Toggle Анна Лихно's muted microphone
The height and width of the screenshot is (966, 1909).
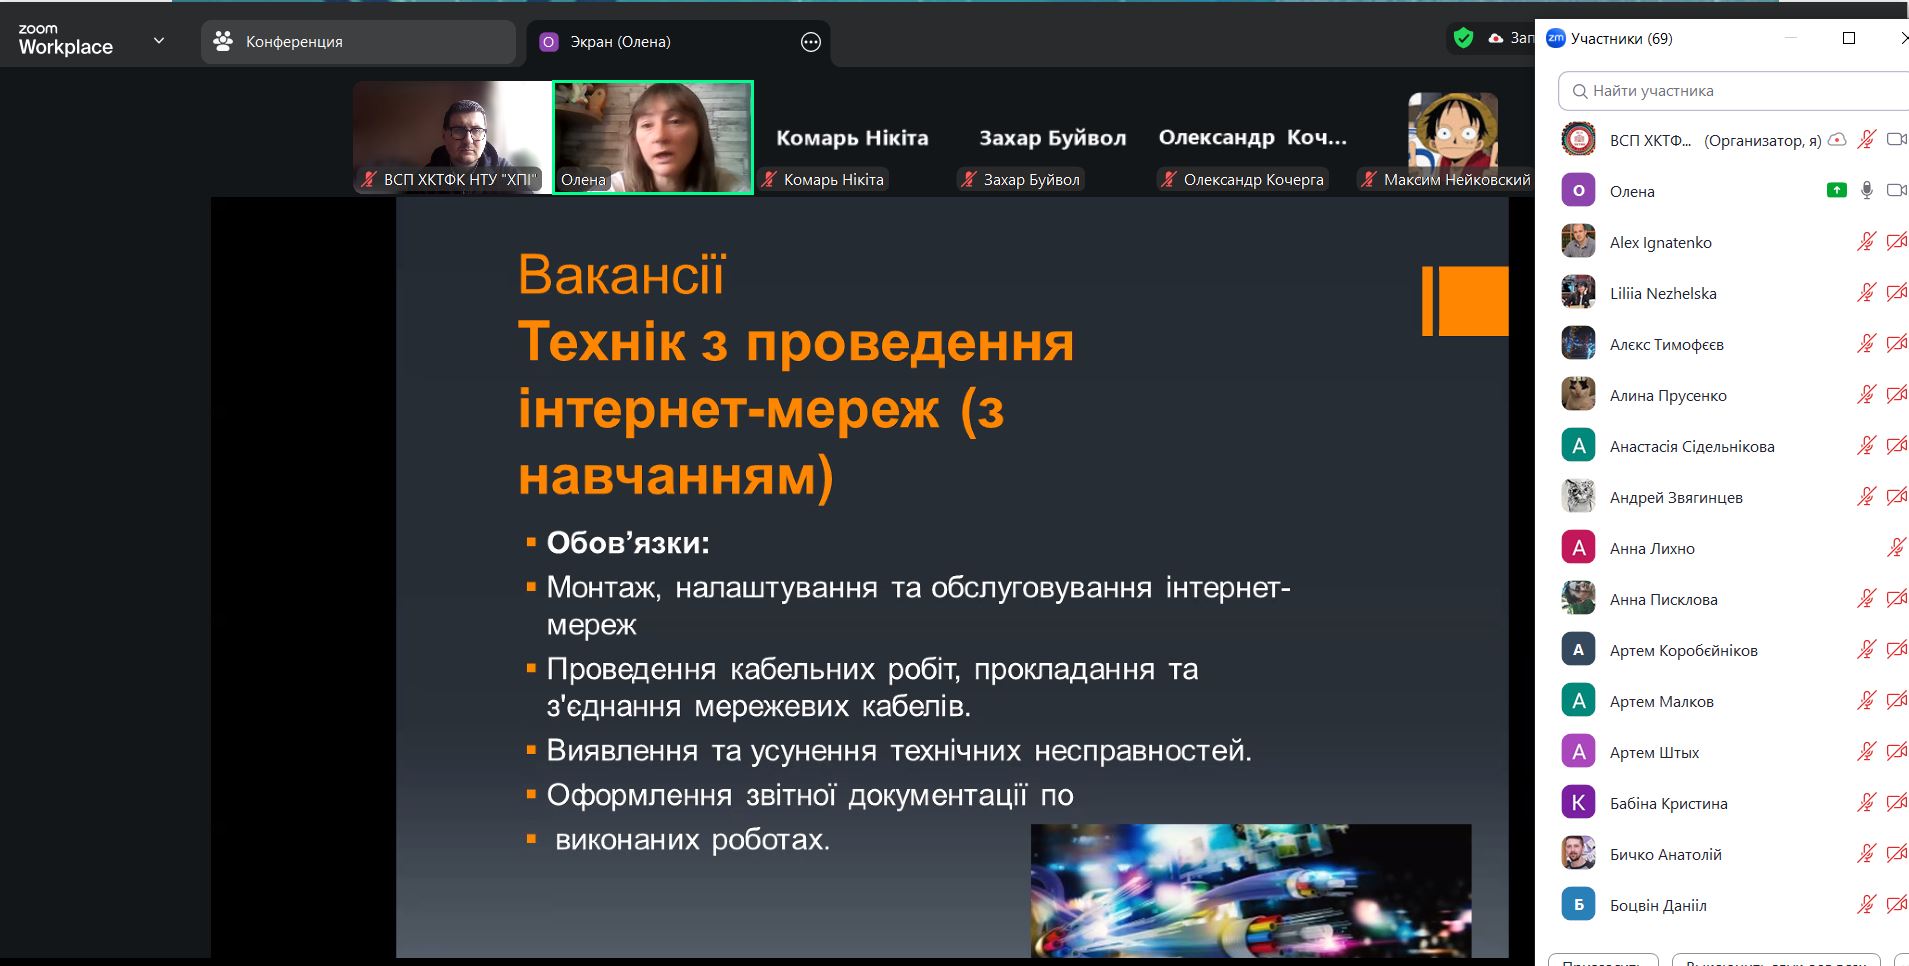coord(1895,548)
